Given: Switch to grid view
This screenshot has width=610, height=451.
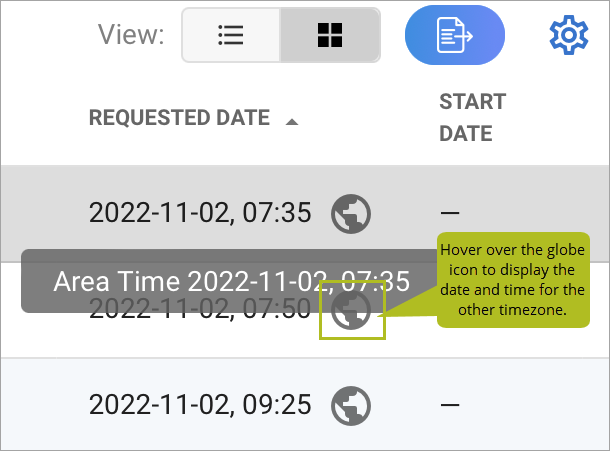Looking at the screenshot, I should pyautogui.click(x=330, y=35).
